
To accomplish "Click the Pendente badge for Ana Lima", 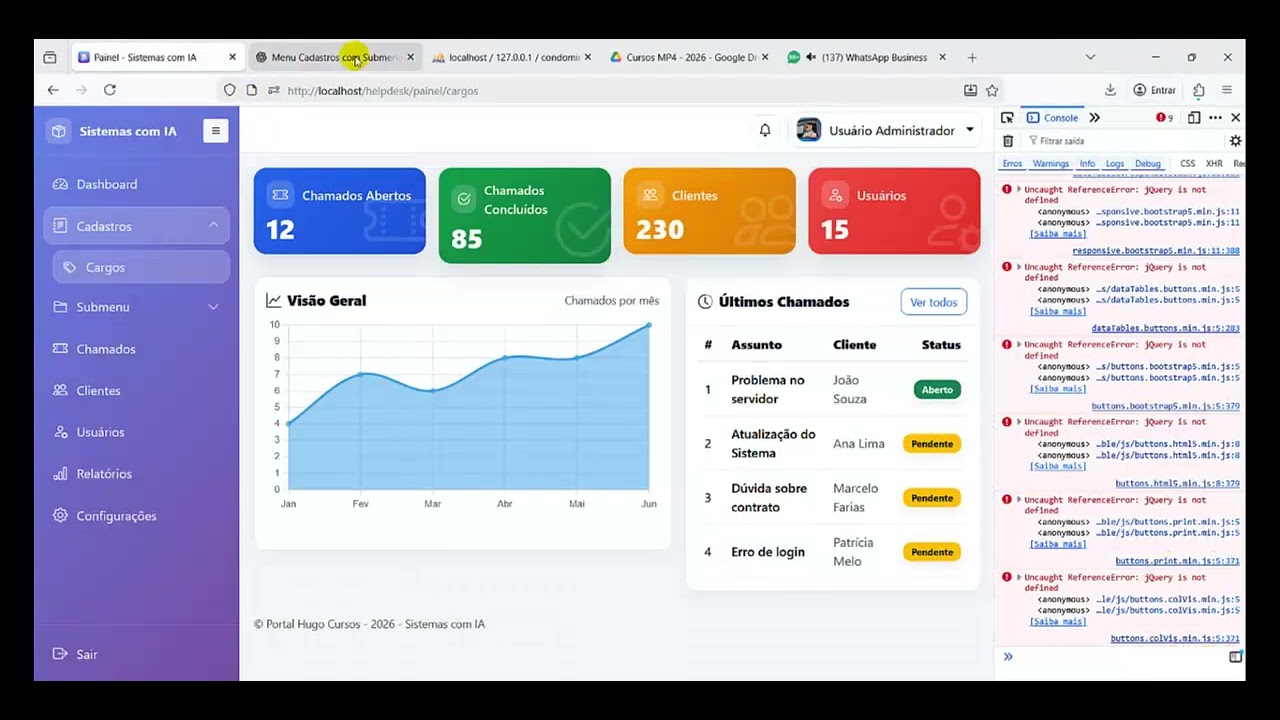I will click(932, 444).
